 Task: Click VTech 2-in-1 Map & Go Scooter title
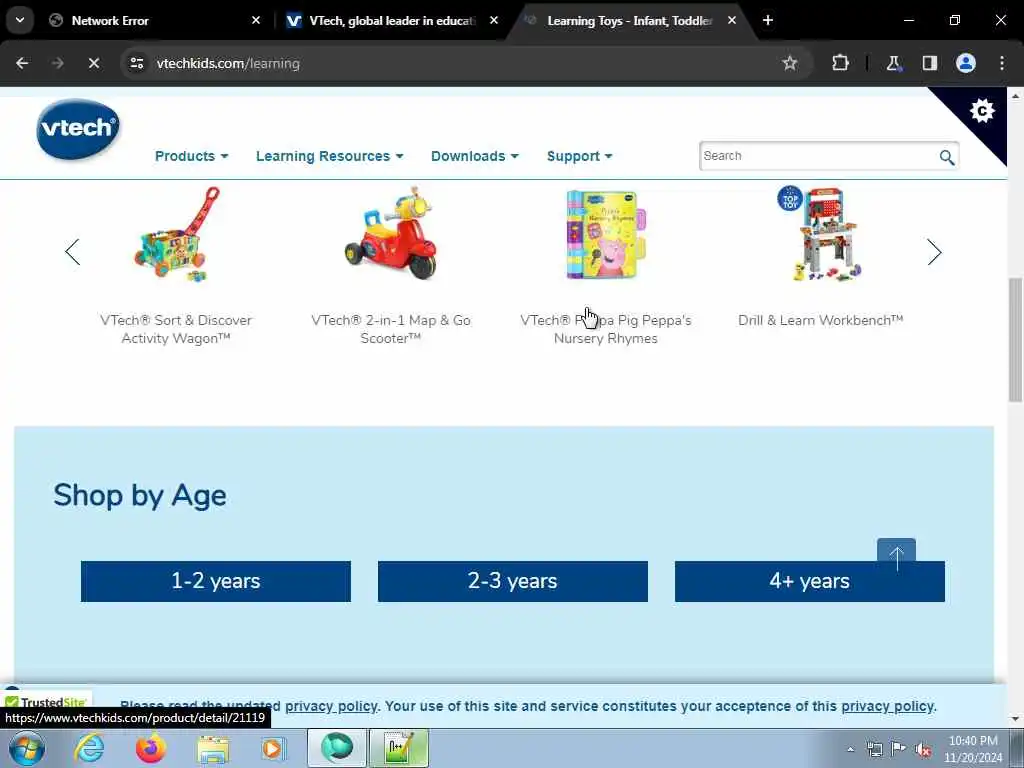pyautogui.click(x=391, y=329)
